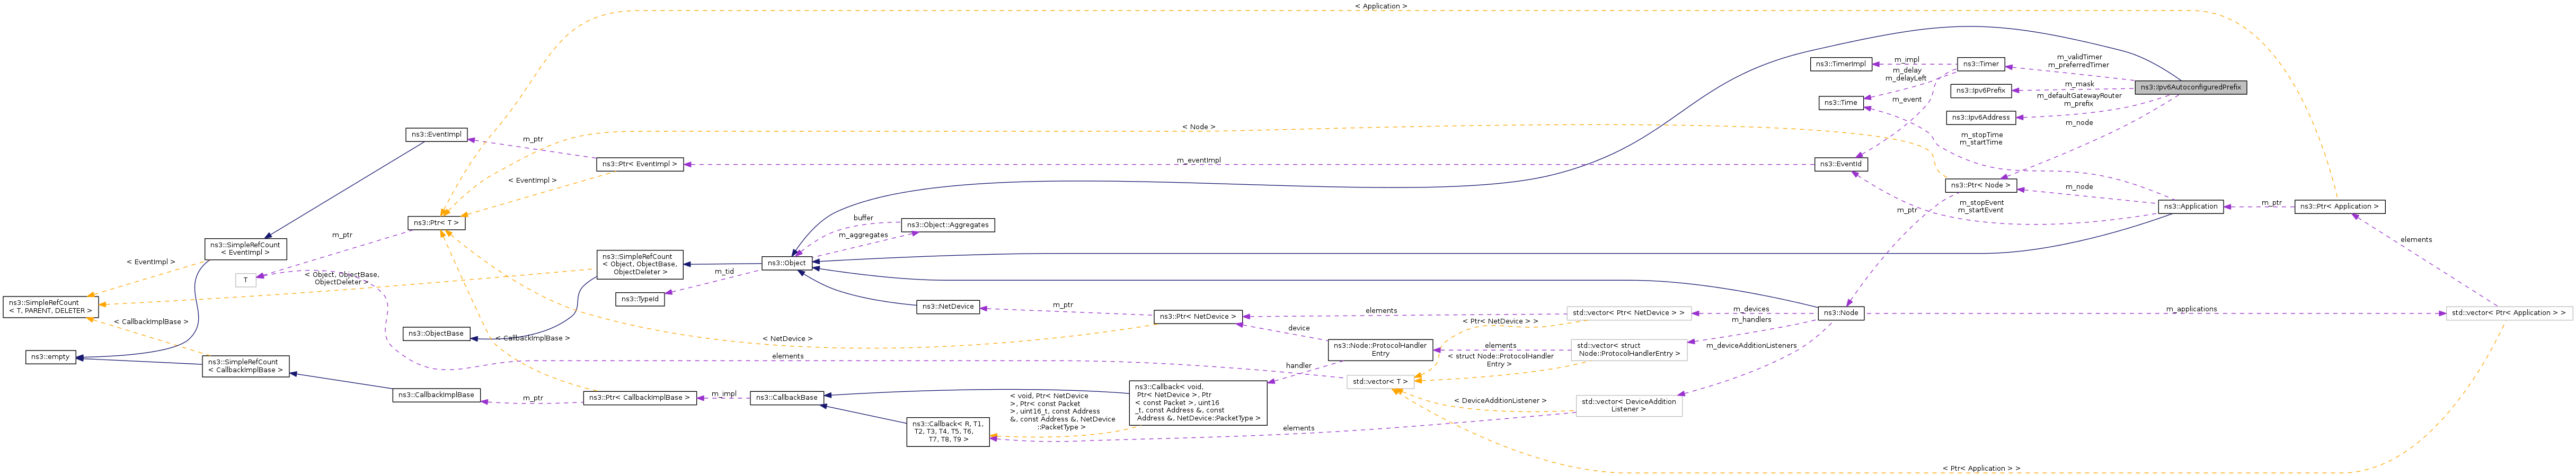The image size is (2576, 476).
Task: Open the ns3::Application class node
Action: click(x=2190, y=206)
